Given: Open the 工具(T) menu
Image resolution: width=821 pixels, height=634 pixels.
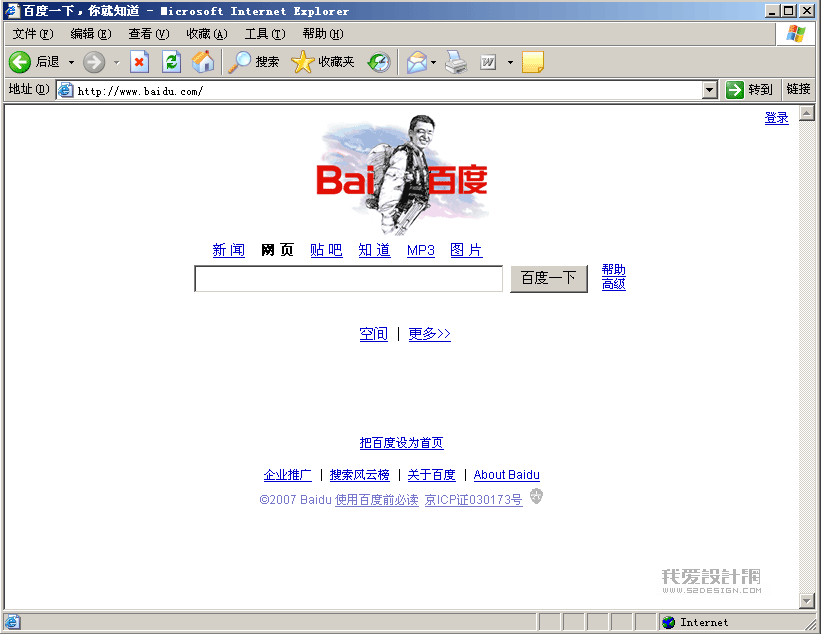Looking at the screenshot, I should 265,34.
